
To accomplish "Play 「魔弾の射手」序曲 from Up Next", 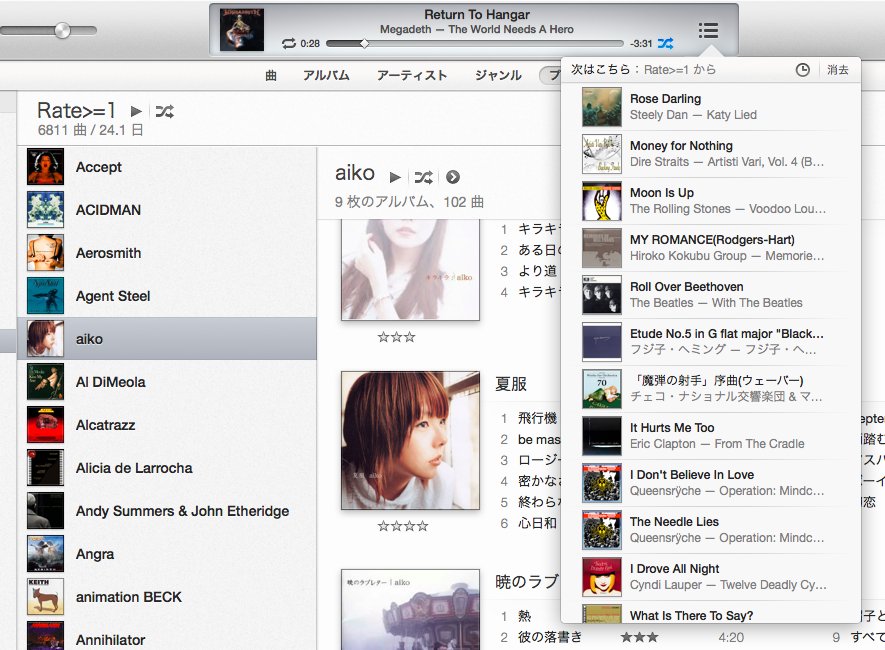I will point(711,389).
